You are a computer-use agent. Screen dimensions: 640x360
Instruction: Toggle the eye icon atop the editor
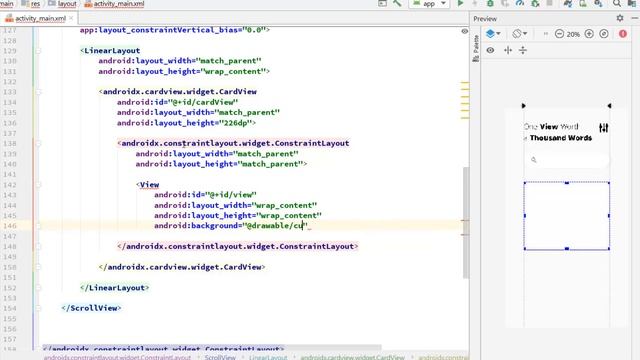464,31
